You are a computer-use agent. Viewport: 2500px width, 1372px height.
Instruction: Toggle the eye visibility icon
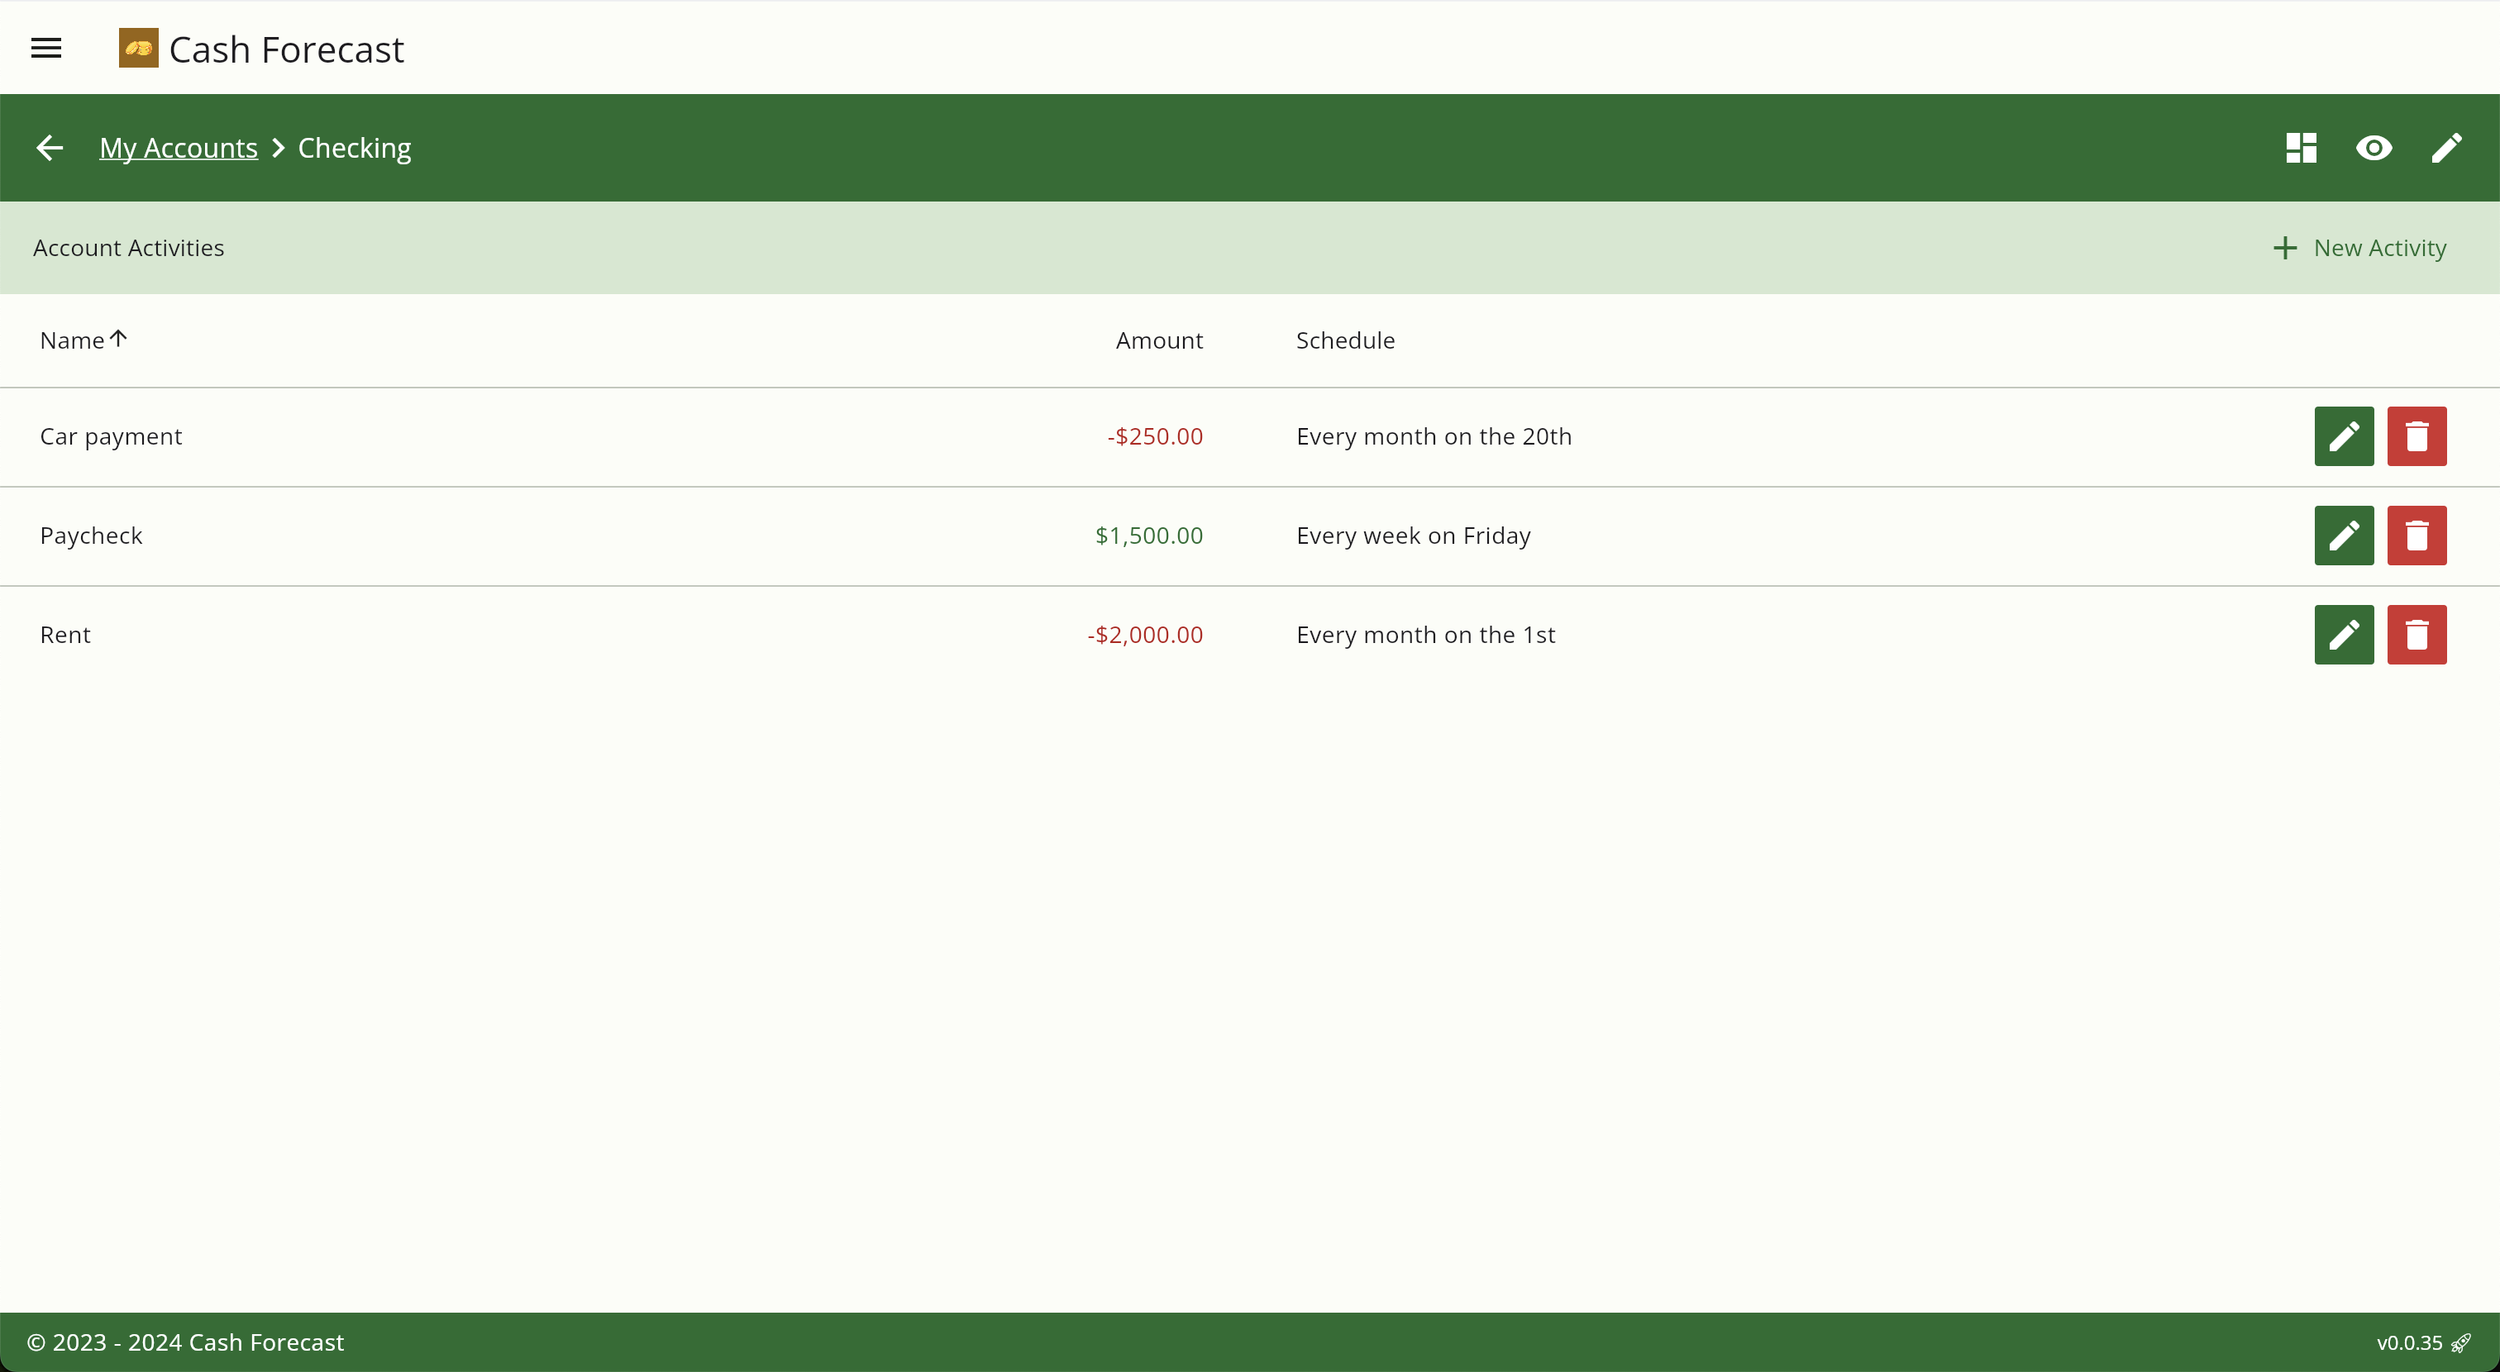click(x=2373, y=148)
